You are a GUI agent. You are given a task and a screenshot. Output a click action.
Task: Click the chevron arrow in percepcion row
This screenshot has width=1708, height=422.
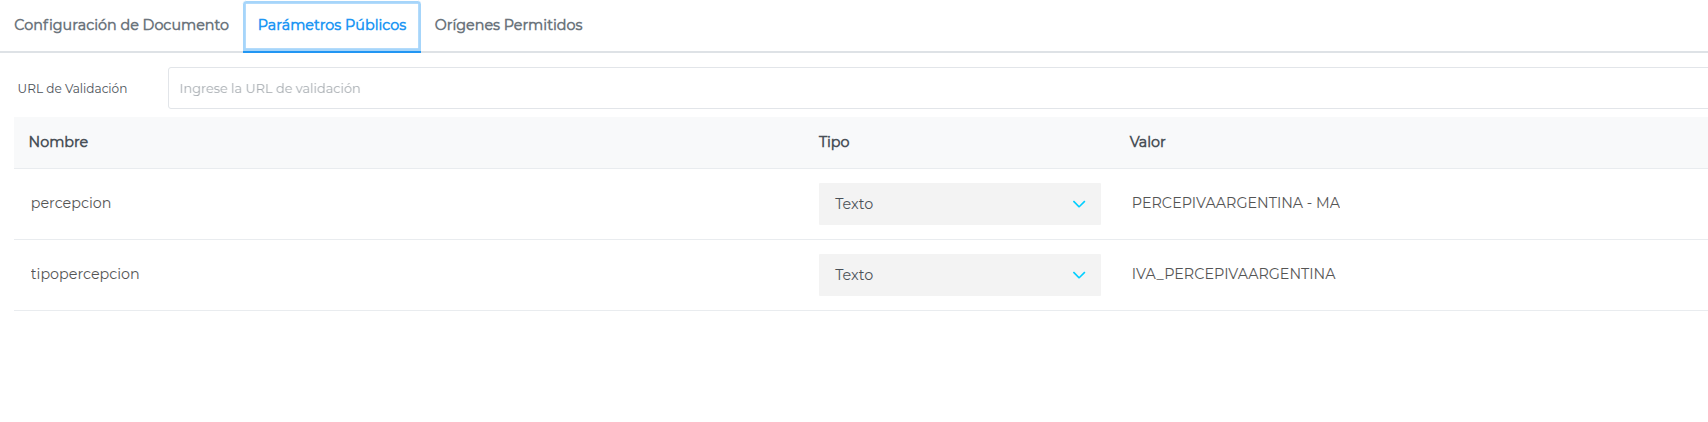1079,204
